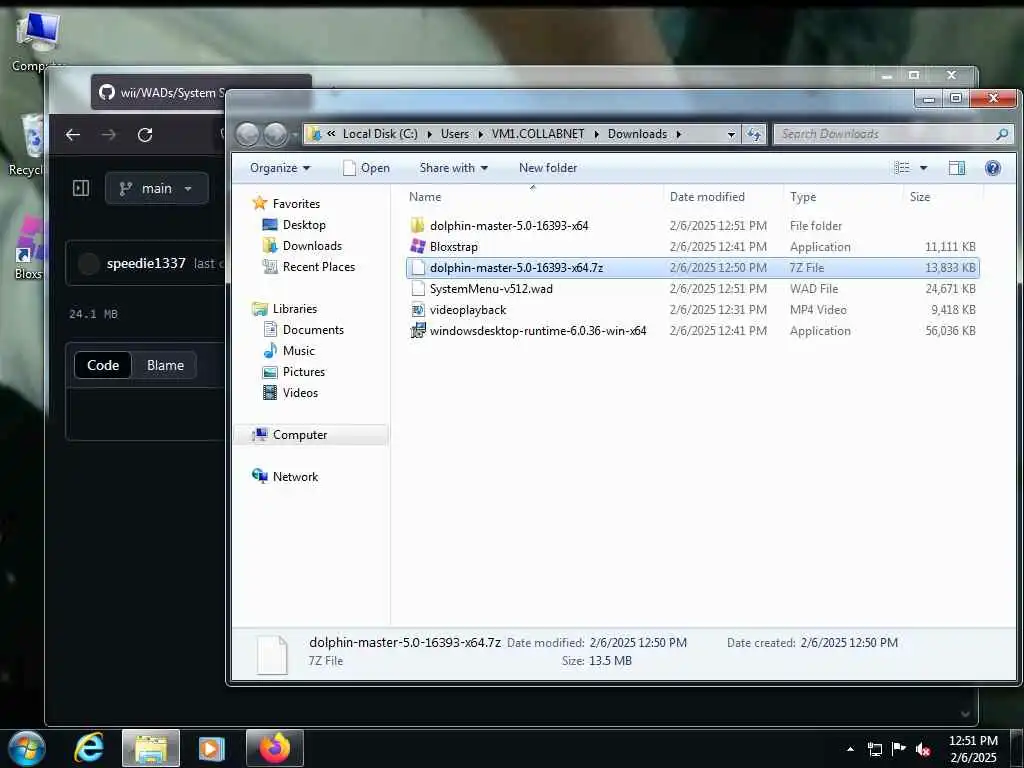This screenshot has height=768, width=1024.
Task: Toggle the GitHub file tree side panel
Action: (81, 189)
